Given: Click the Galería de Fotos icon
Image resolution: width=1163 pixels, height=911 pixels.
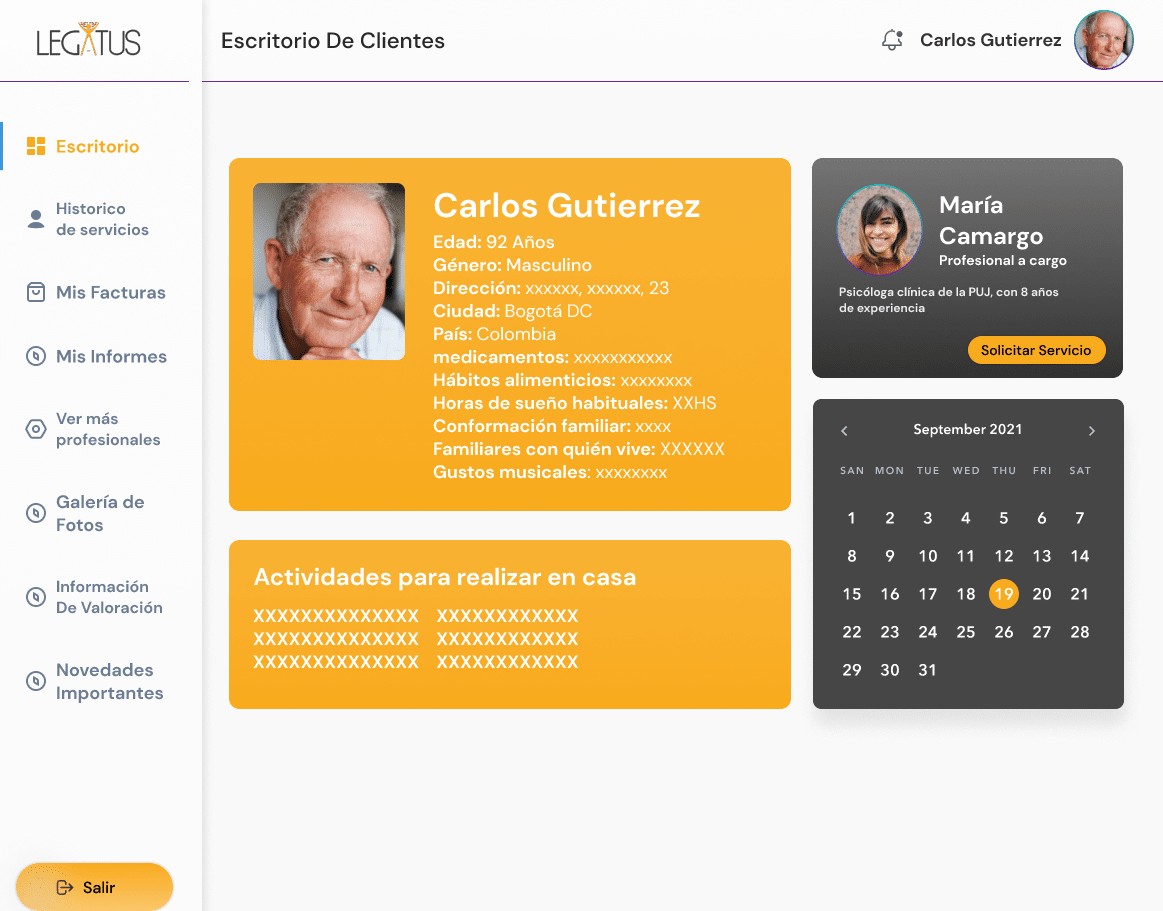Looking at the screenshot, I should [36, 513].
